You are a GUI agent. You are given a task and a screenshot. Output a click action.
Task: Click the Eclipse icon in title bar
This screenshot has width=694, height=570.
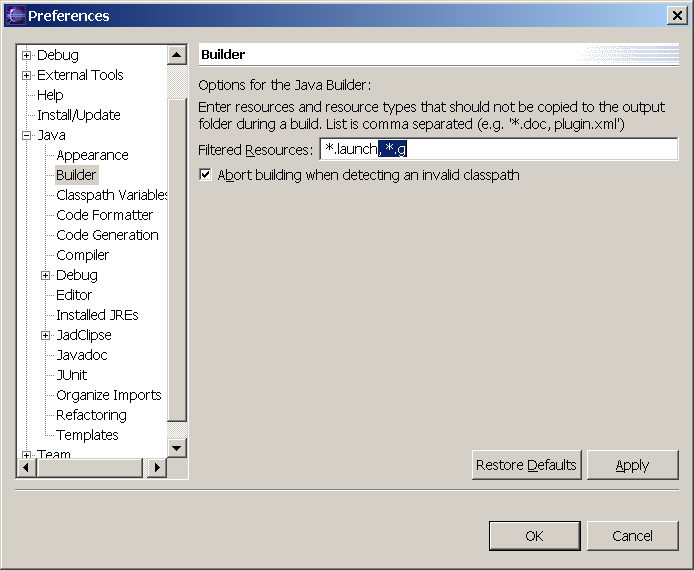point(15,15)
